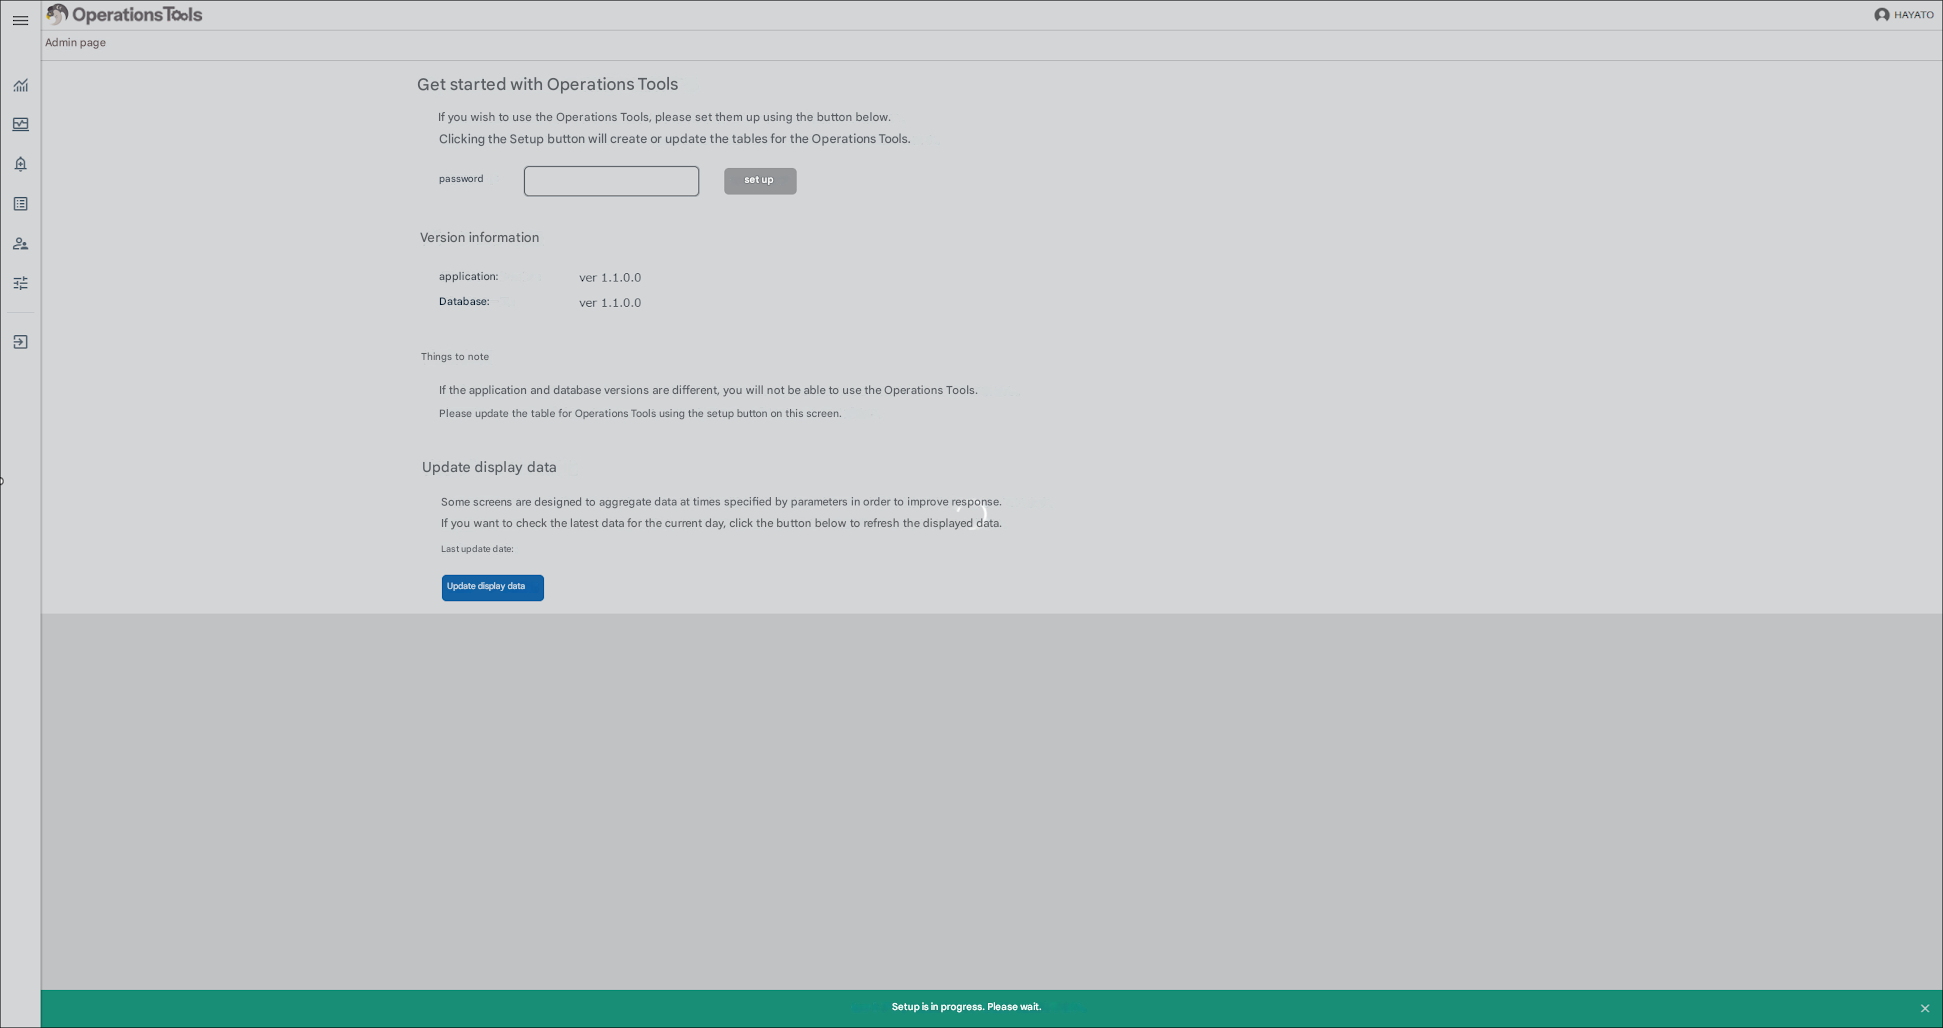Click the HAYATO user avatar icon

[x=1881, y=15]
